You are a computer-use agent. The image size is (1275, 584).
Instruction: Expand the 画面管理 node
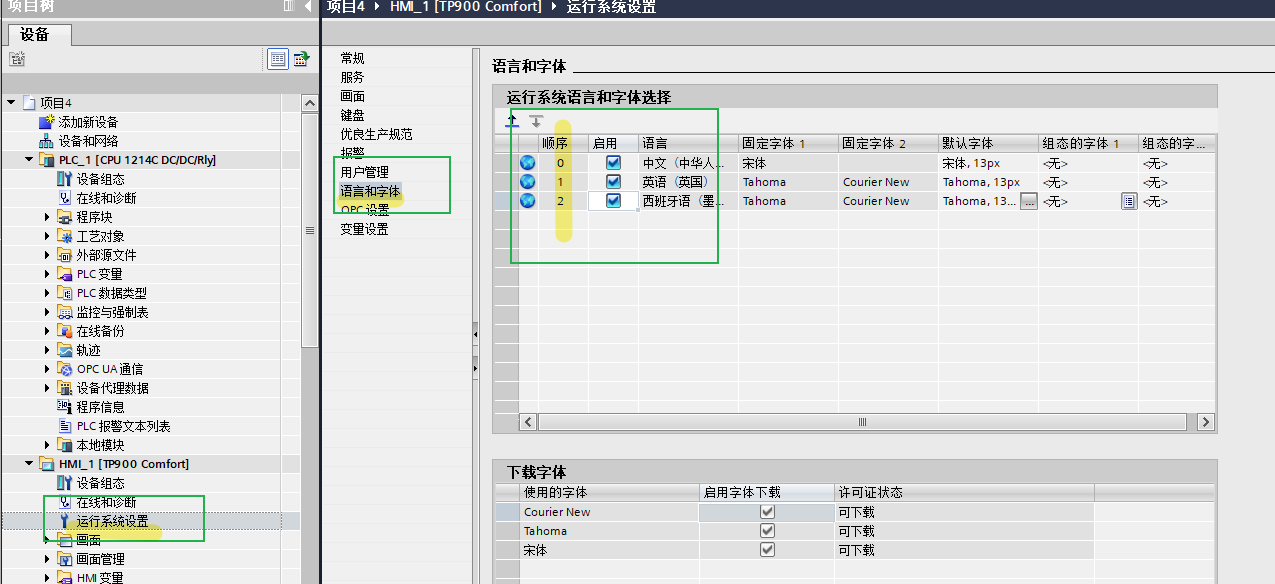pyautogui.click(x=47, y=559)
